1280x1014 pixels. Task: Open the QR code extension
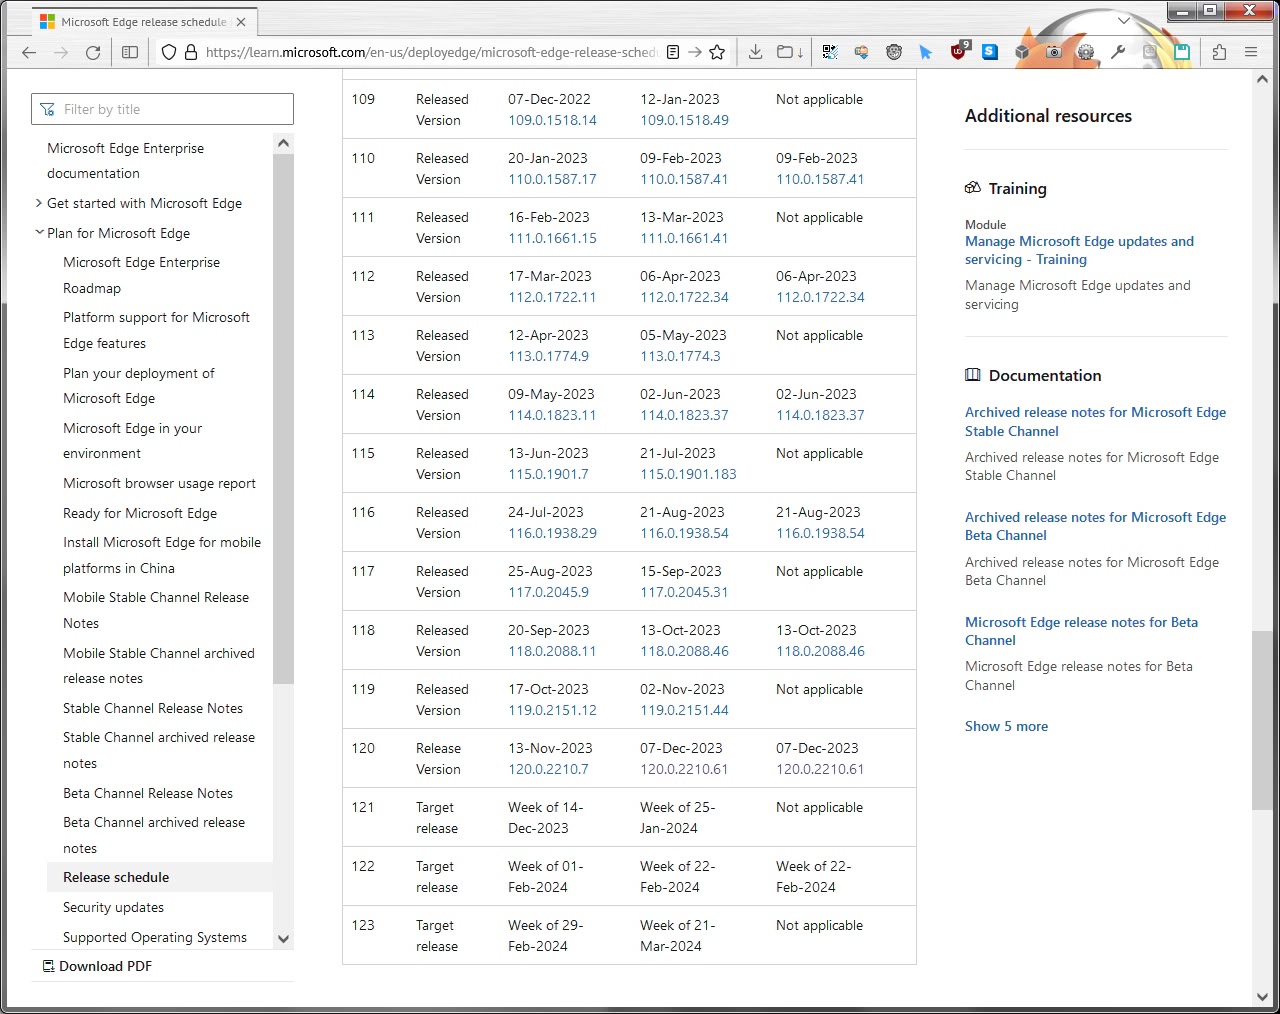pyautogui.click(x=830, y=52)
